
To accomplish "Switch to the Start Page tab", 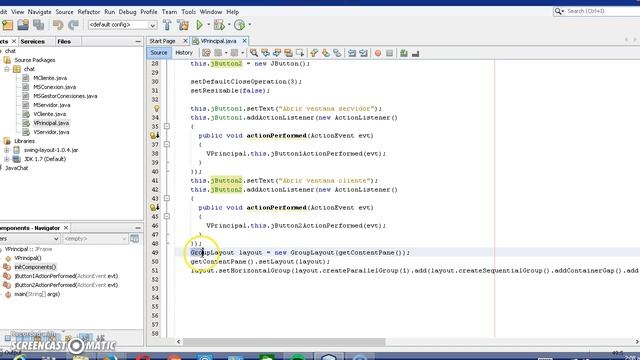I will (162, 41).
